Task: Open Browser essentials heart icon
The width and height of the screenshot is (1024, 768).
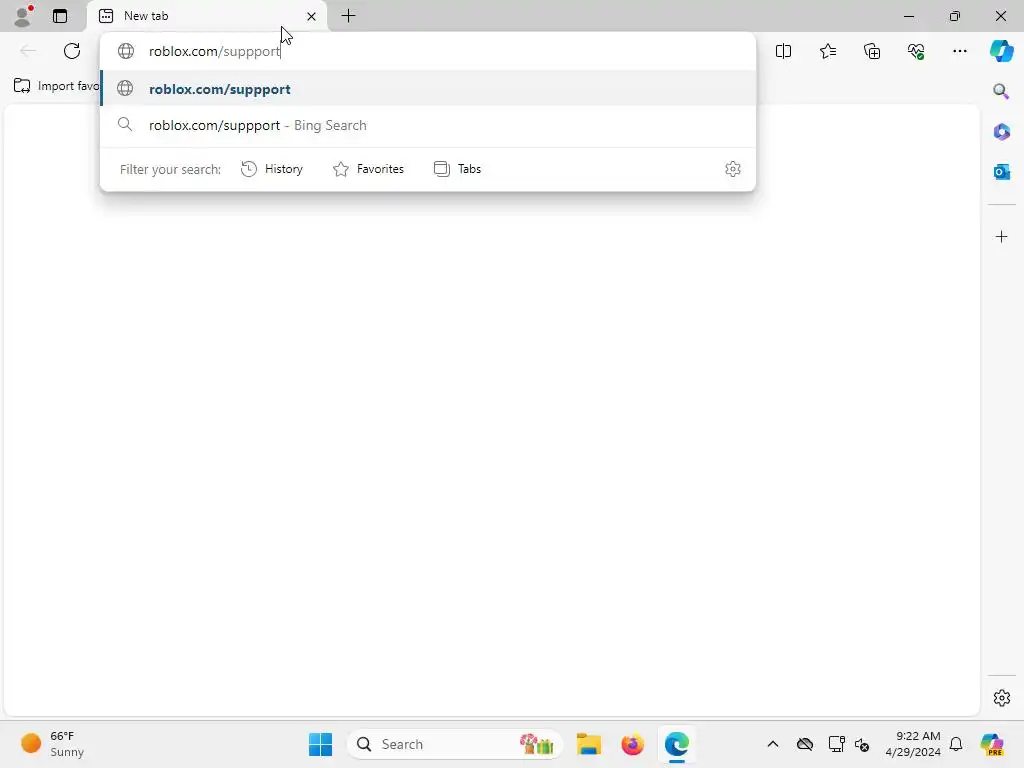Action: [x=916, y=51]
